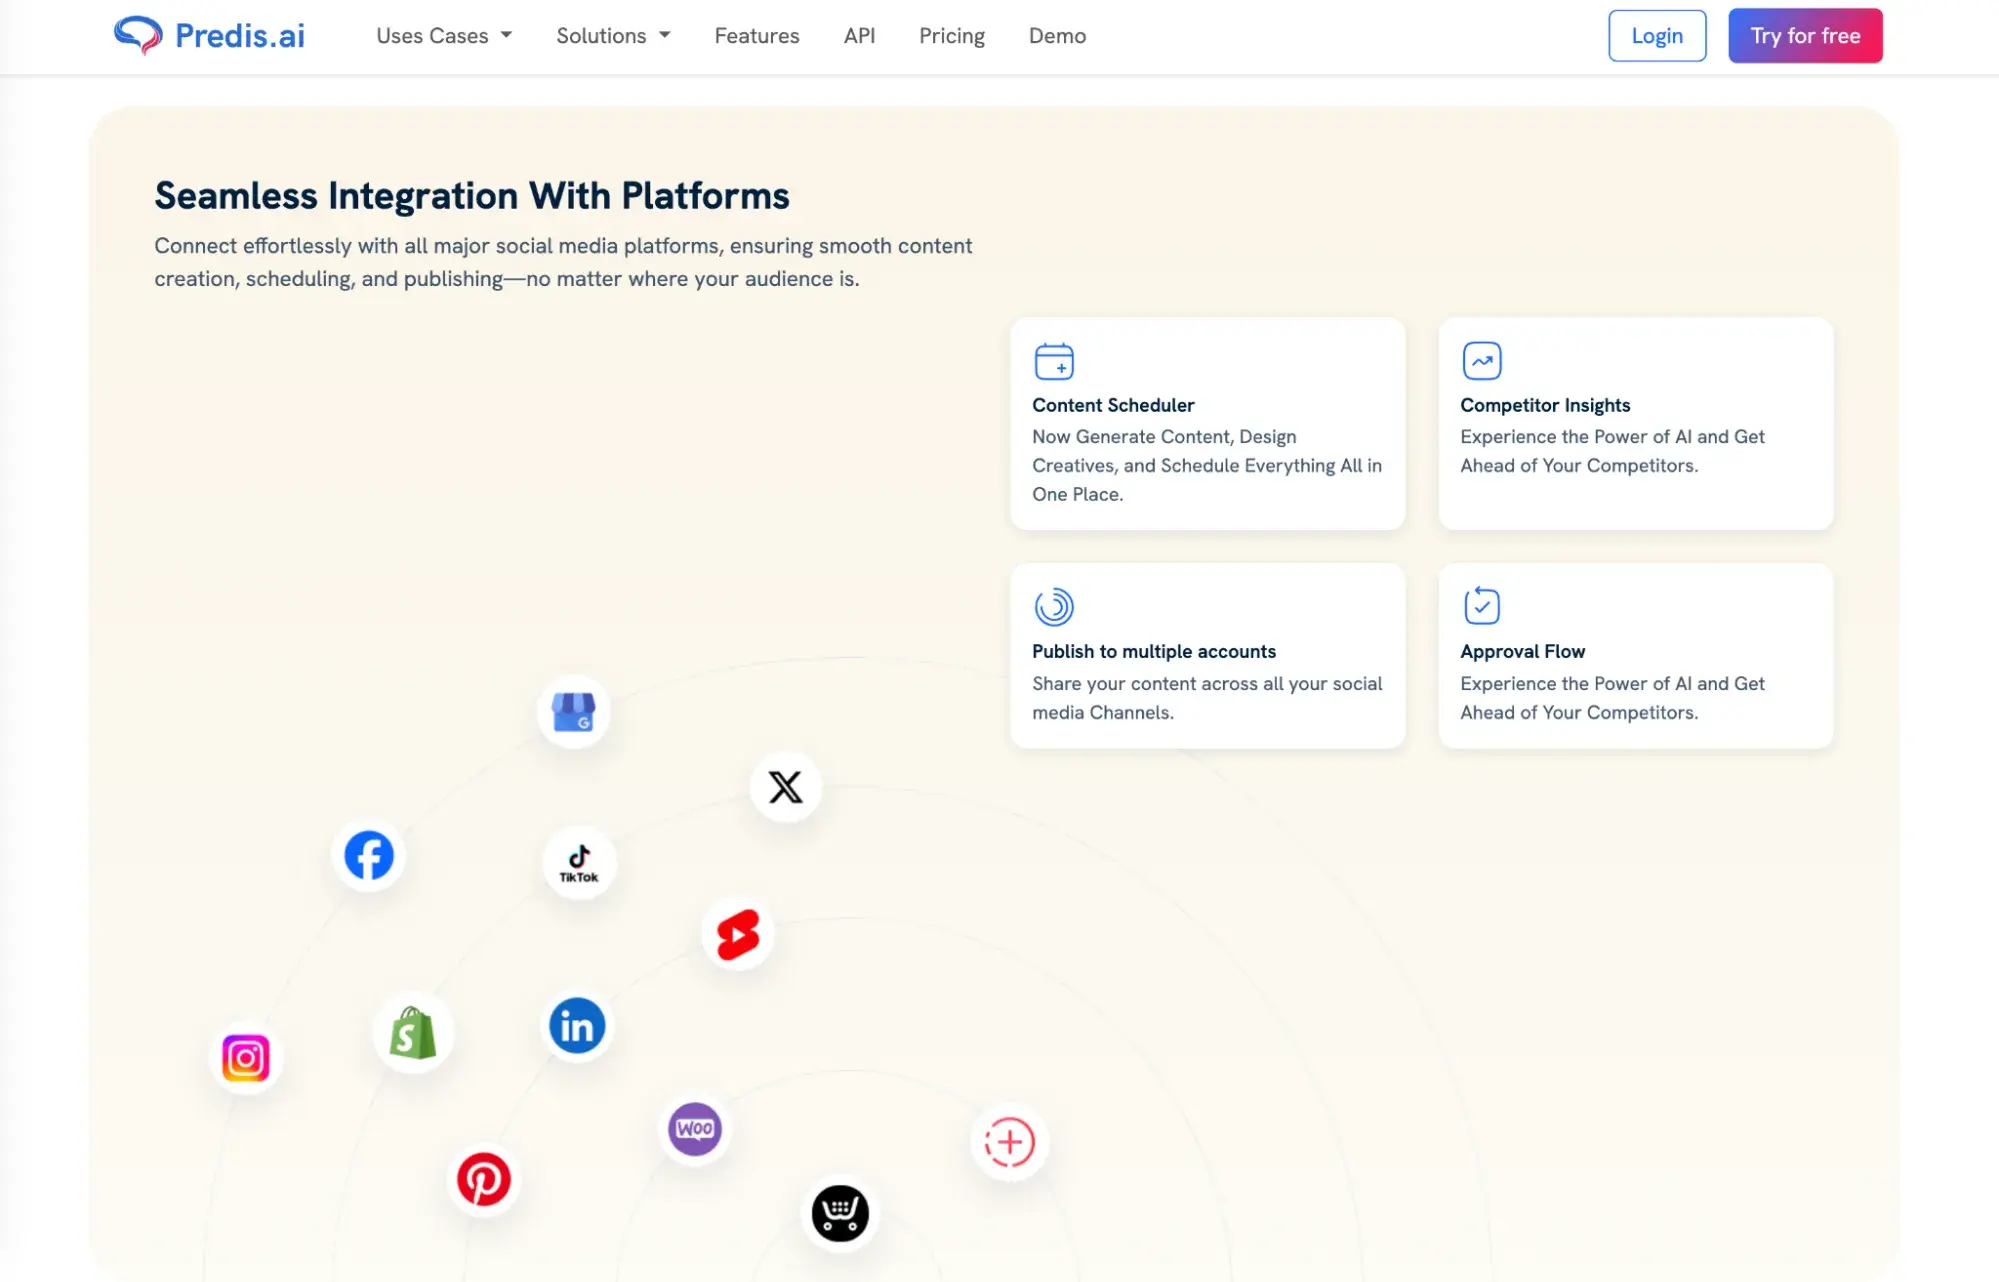
Task: Click the Content Scheduler calendar icon
Action: [1054, 361]
